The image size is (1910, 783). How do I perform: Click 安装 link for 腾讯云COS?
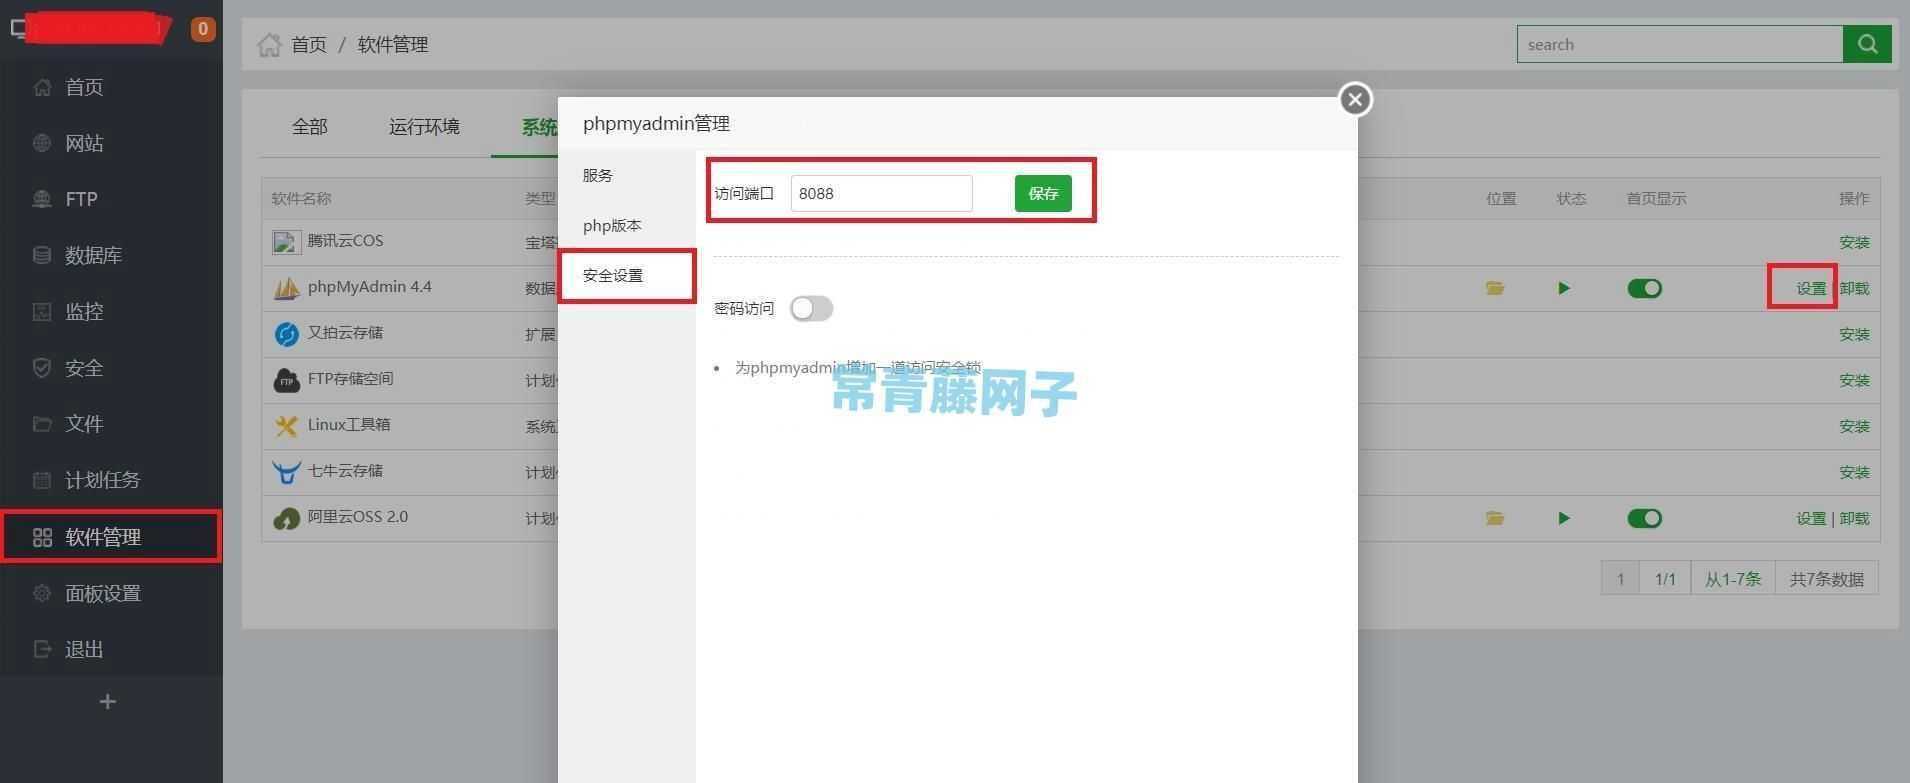1854,242
